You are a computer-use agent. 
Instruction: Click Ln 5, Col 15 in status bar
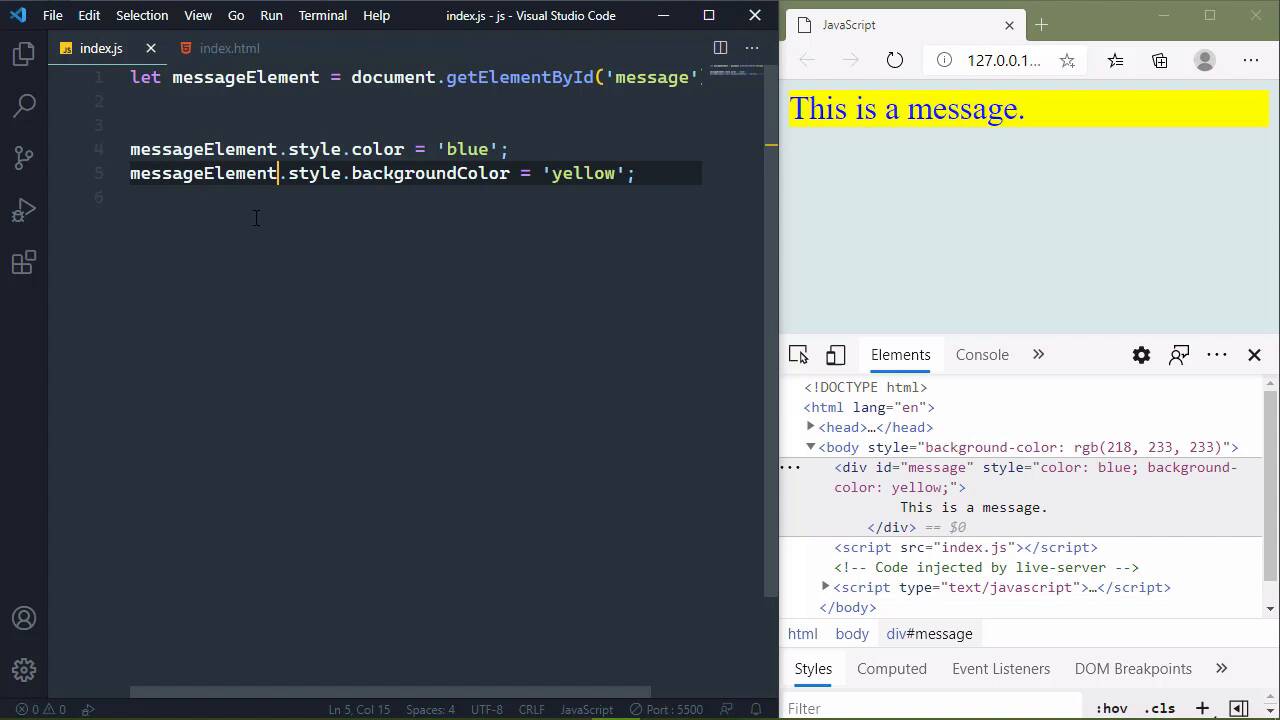pos(359,710)
